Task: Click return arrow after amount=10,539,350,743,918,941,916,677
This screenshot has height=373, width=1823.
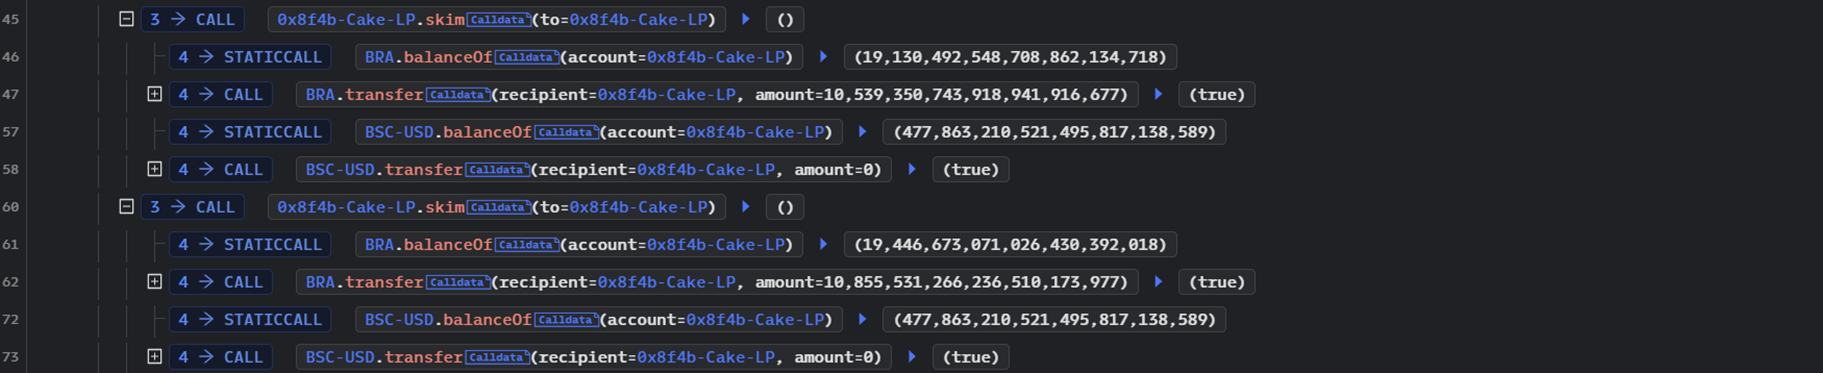Action: click(1158, 94)
